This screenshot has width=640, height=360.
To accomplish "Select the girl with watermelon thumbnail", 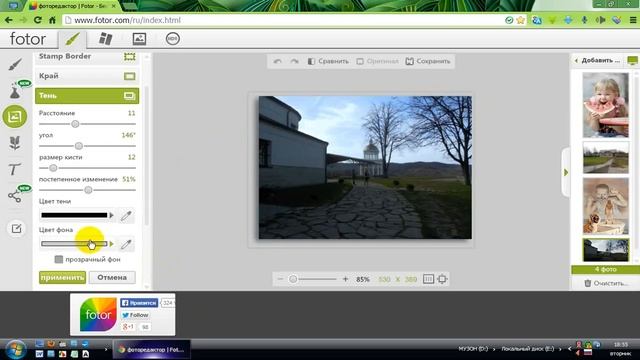I will pyautogui.click(x=605, y=105).
